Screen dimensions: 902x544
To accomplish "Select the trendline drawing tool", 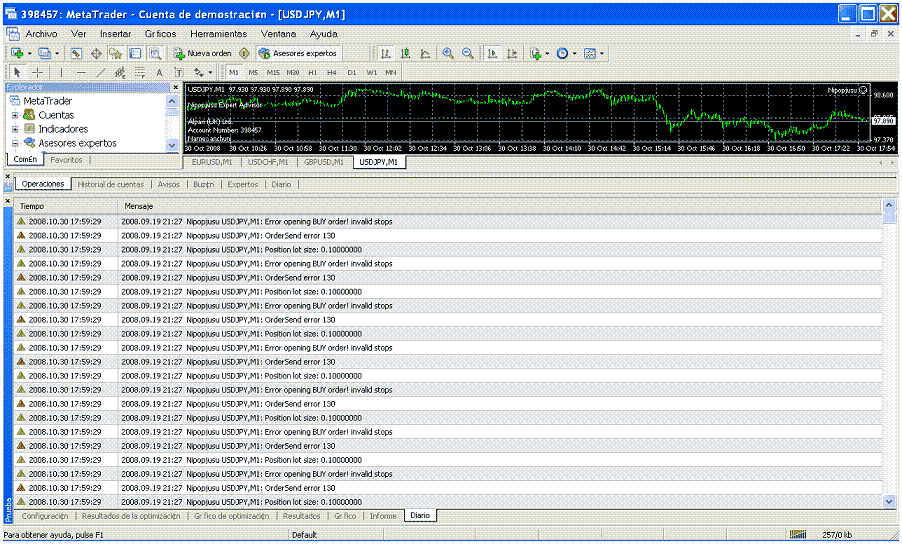I will coord(100,72).
